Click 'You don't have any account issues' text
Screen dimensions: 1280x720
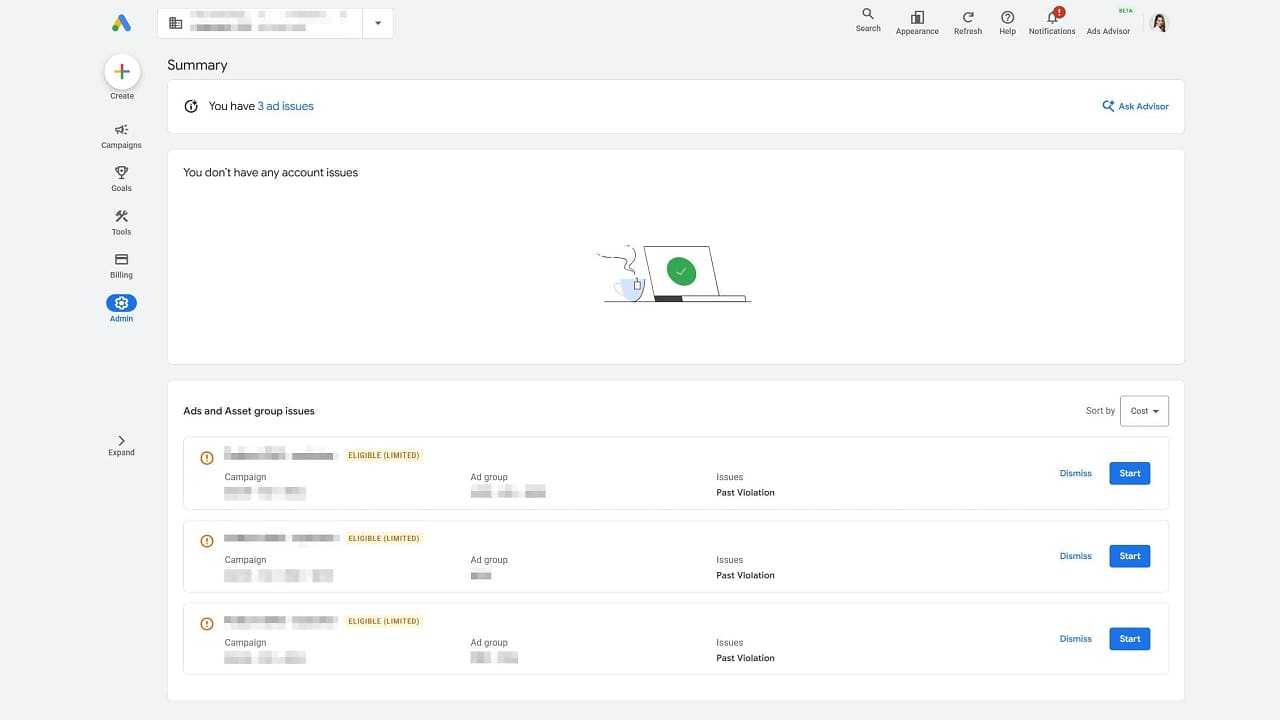click(x=270, y=173)
